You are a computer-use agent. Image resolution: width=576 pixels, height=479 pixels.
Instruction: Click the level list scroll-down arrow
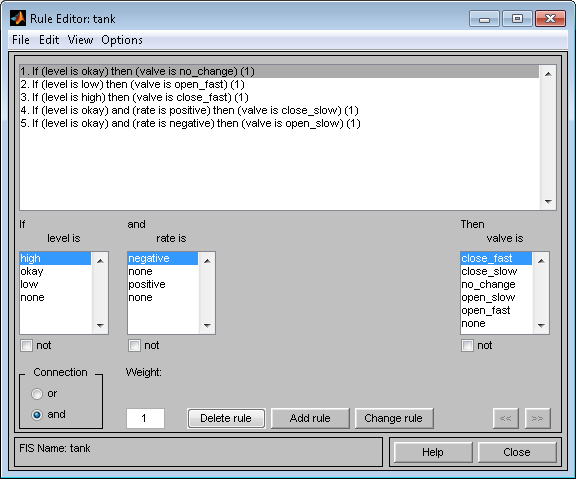point(100,325)
